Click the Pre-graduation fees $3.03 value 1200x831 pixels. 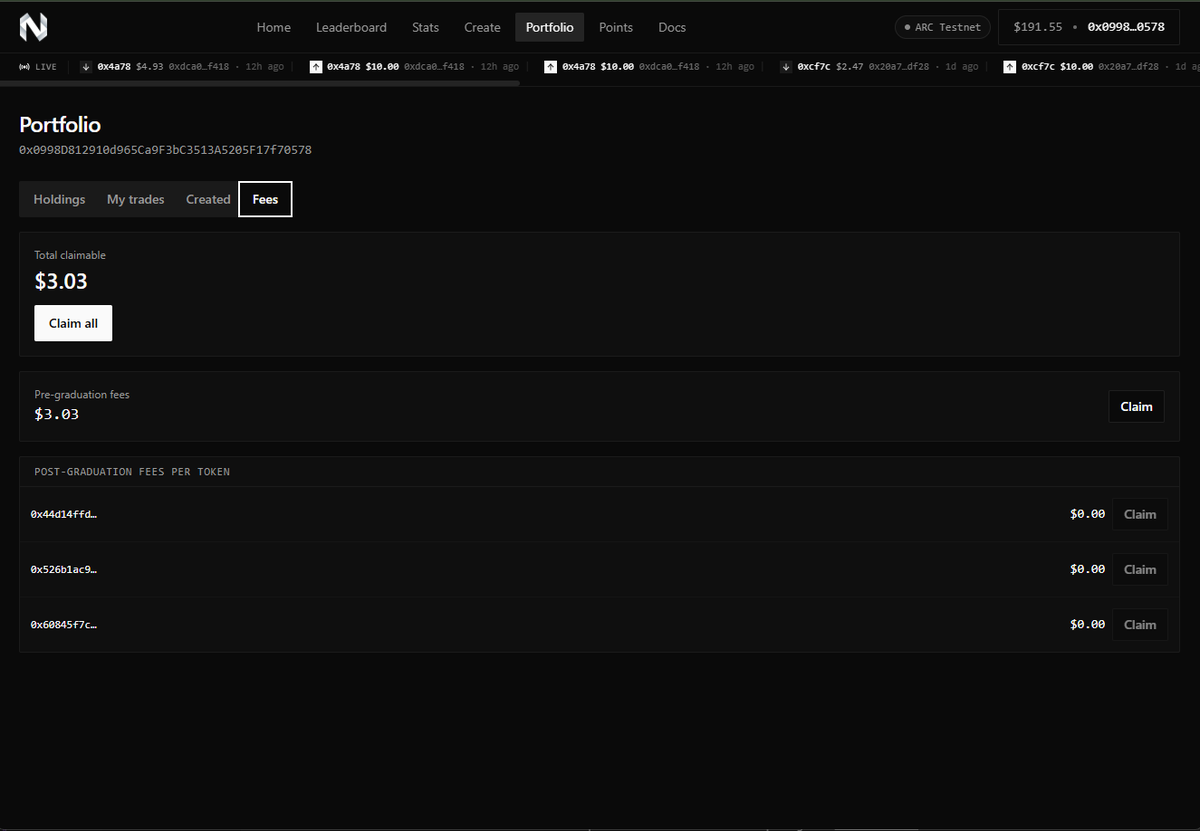tap(57, 414)
